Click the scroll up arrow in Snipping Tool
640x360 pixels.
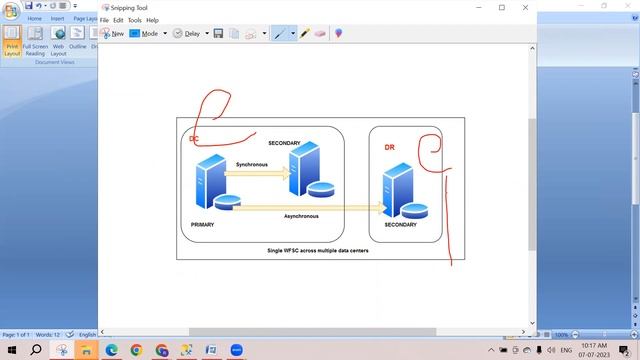[x=532, y=48]
